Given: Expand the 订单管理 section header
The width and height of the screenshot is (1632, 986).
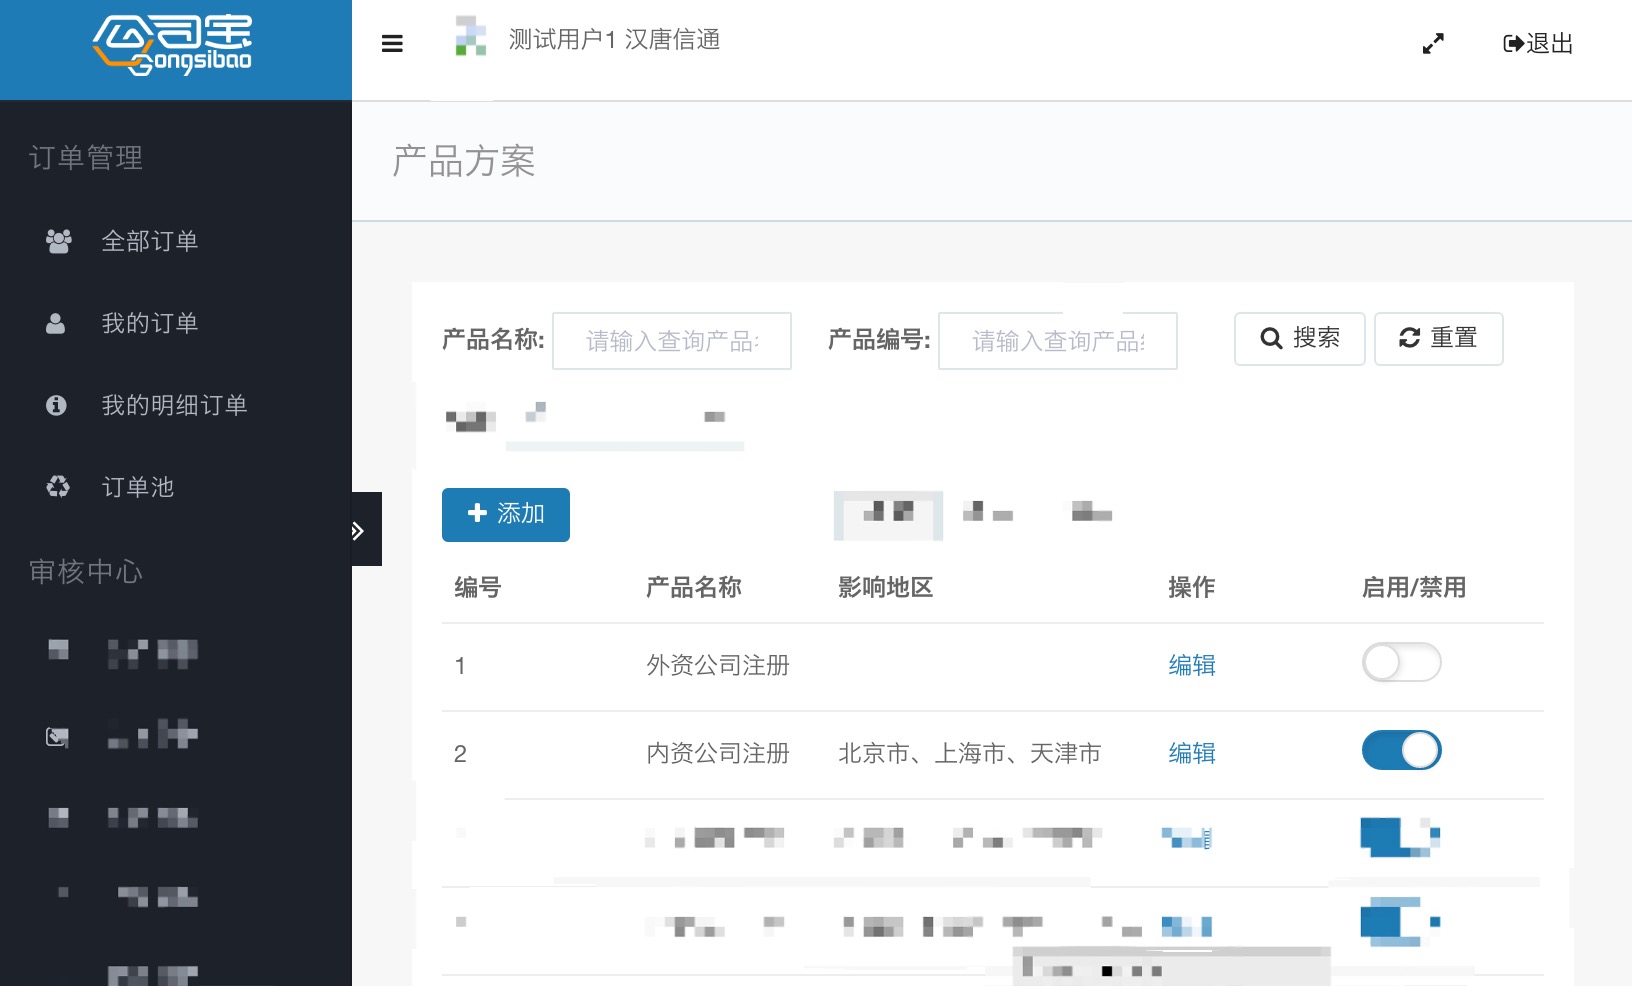Looking at the screenshot, I should point(86,158).
